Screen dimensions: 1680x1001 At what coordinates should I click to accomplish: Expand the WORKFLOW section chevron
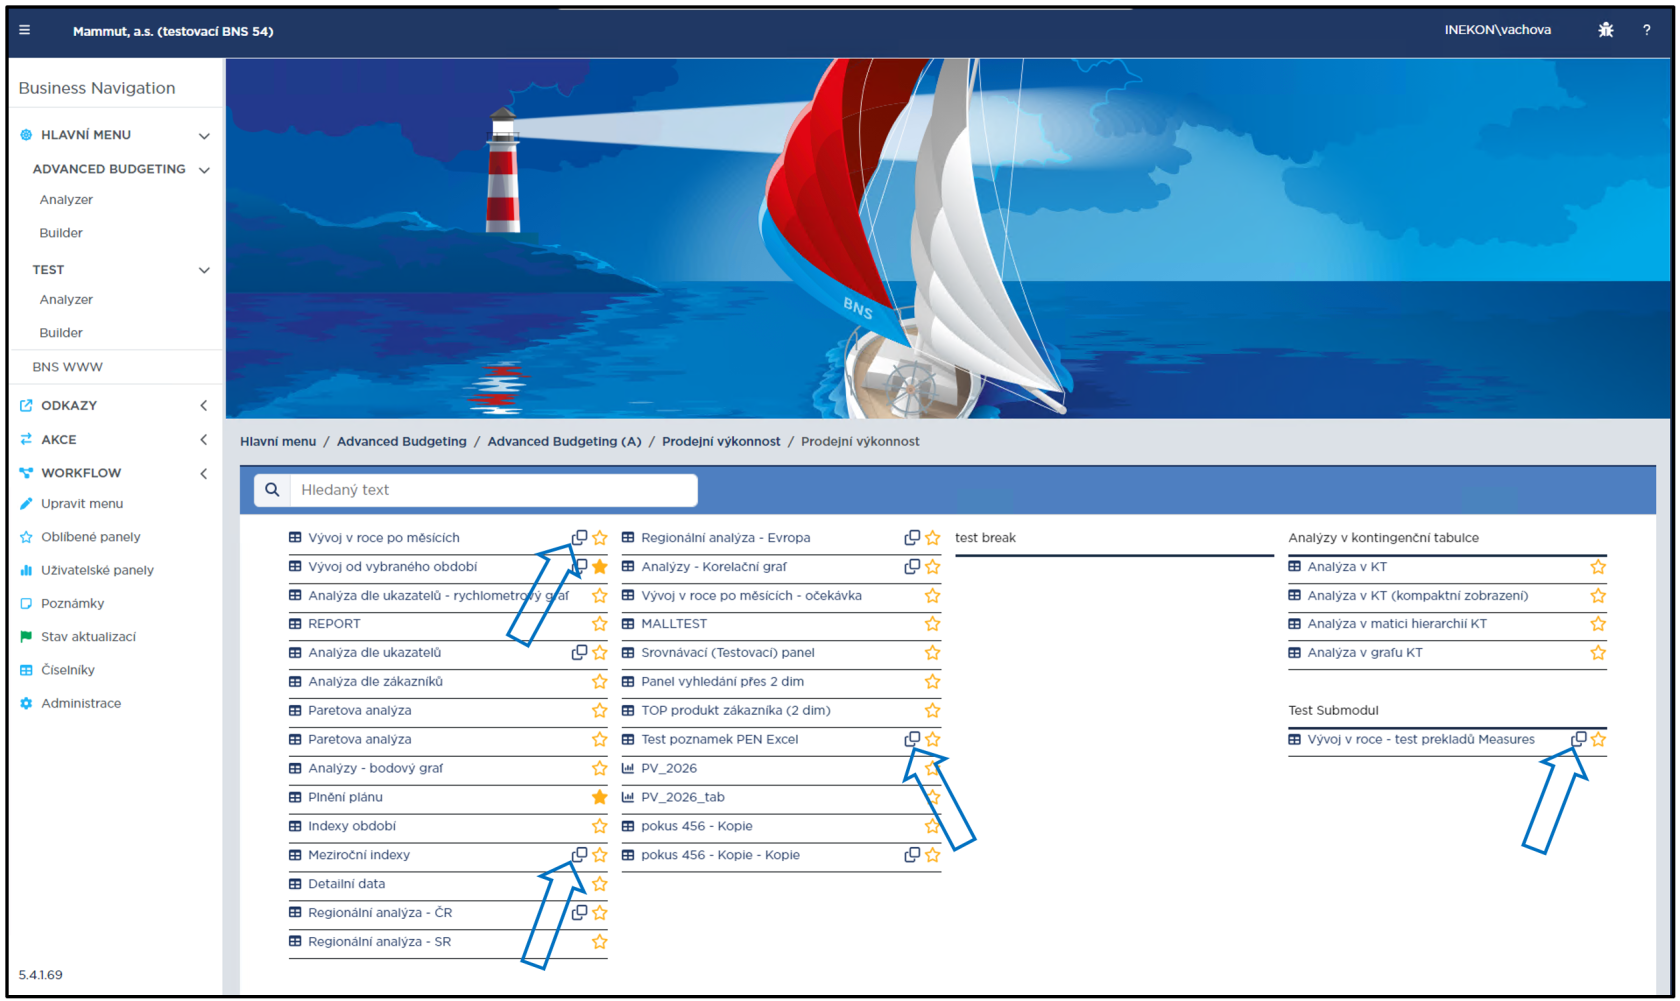coord(204,473)
